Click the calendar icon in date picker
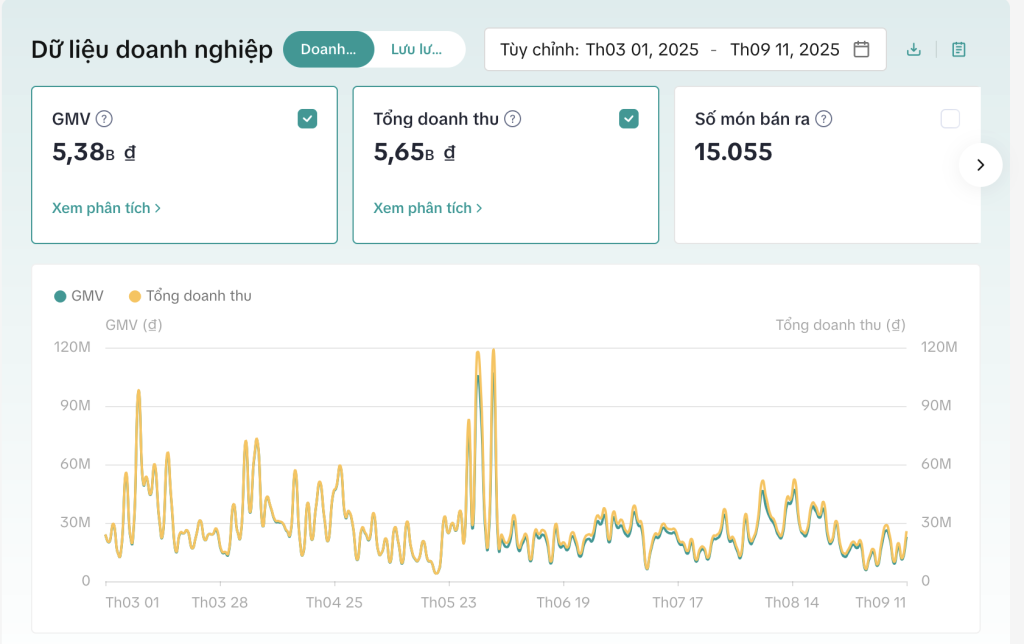Screen dimensions: 1024x644 [x=861, y=49]
